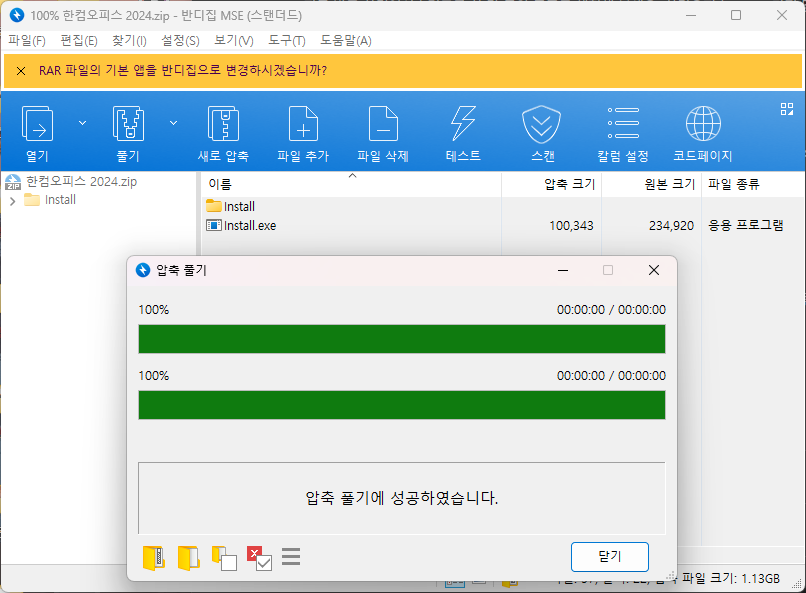Click the 열기 (Open) toolbar icon
This screenshot has width=806, height=593.
click(37, 123)
